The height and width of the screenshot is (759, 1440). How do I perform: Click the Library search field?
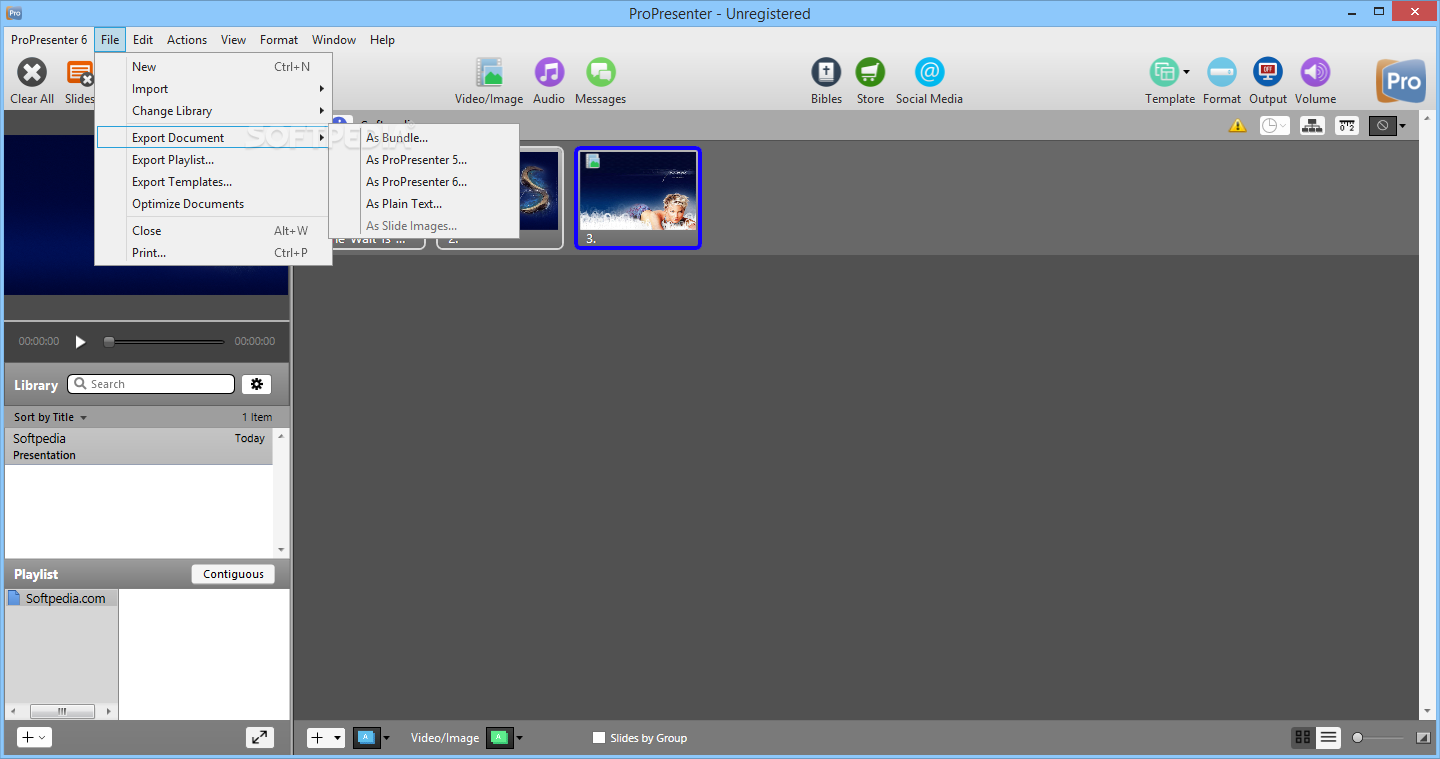(151, 384)
